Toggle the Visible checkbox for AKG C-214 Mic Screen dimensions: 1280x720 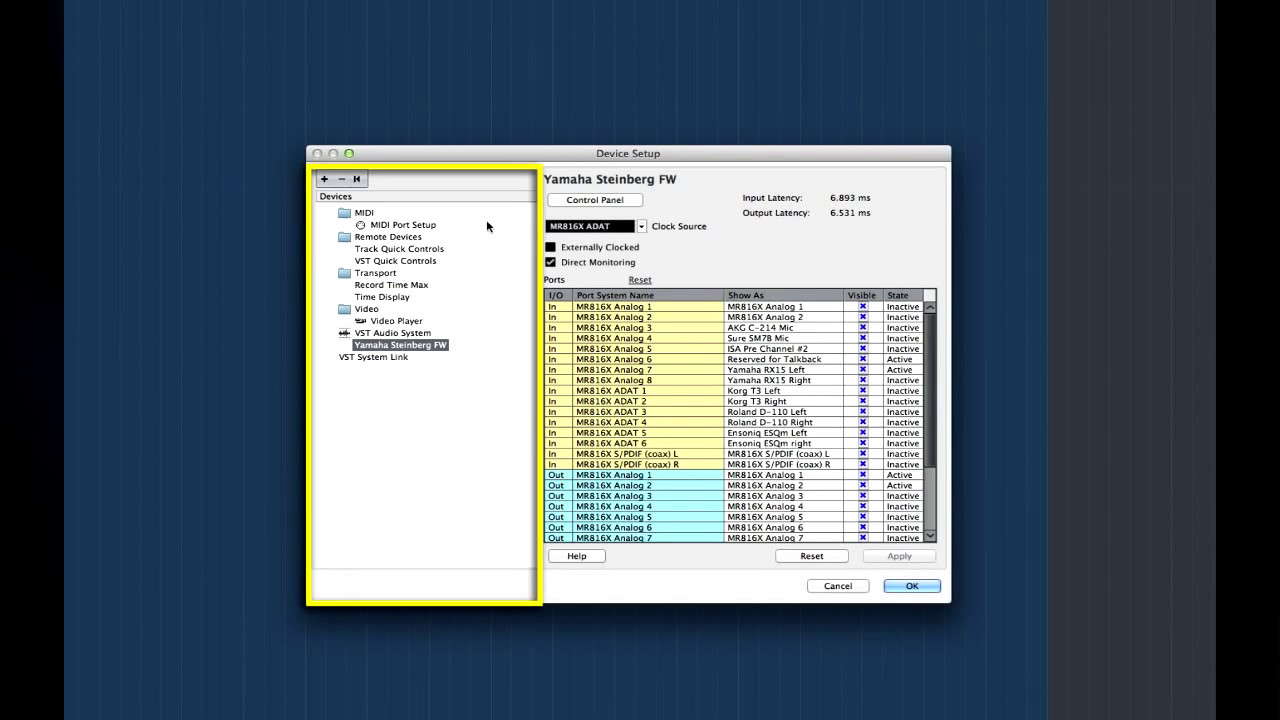click(862, 327)
